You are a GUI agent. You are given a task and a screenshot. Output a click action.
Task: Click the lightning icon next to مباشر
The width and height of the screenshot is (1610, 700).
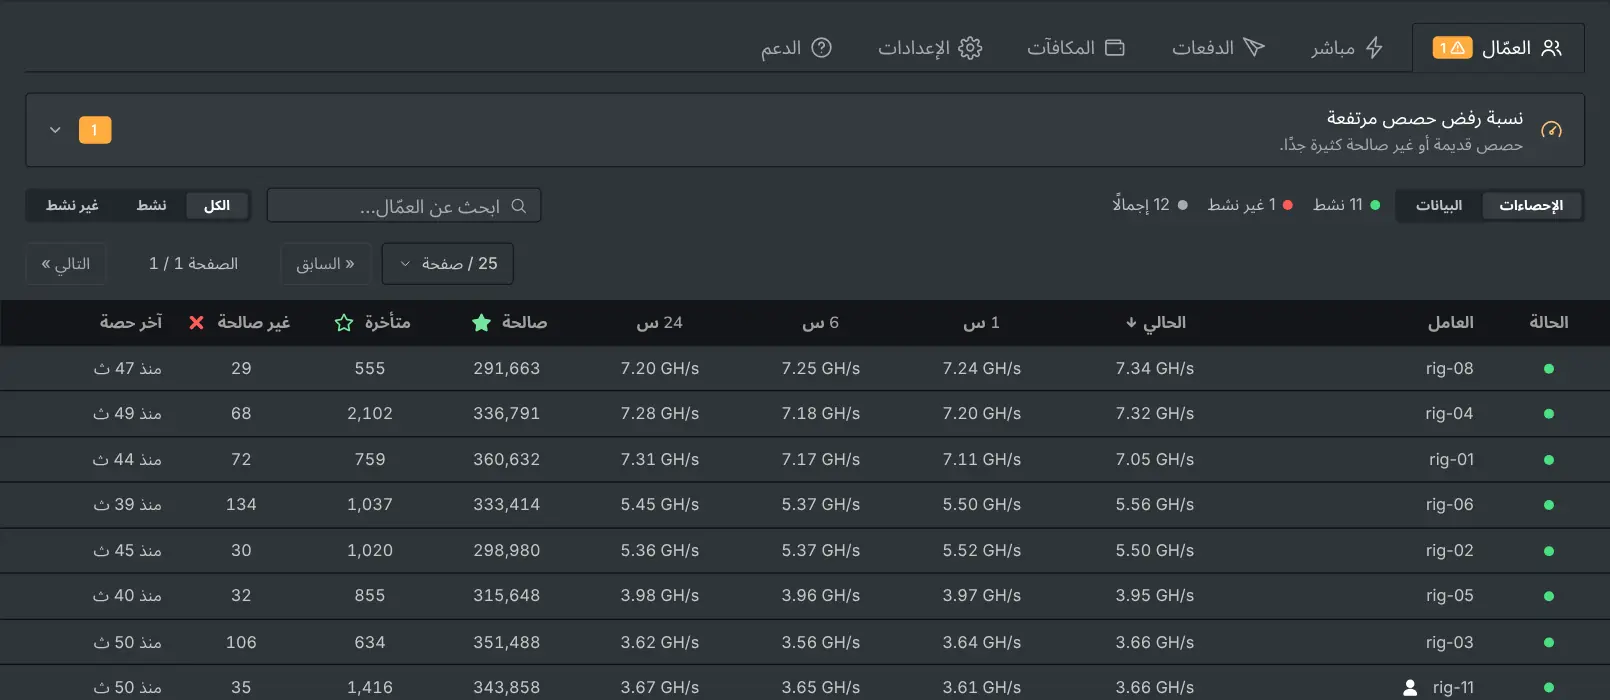1375,48
